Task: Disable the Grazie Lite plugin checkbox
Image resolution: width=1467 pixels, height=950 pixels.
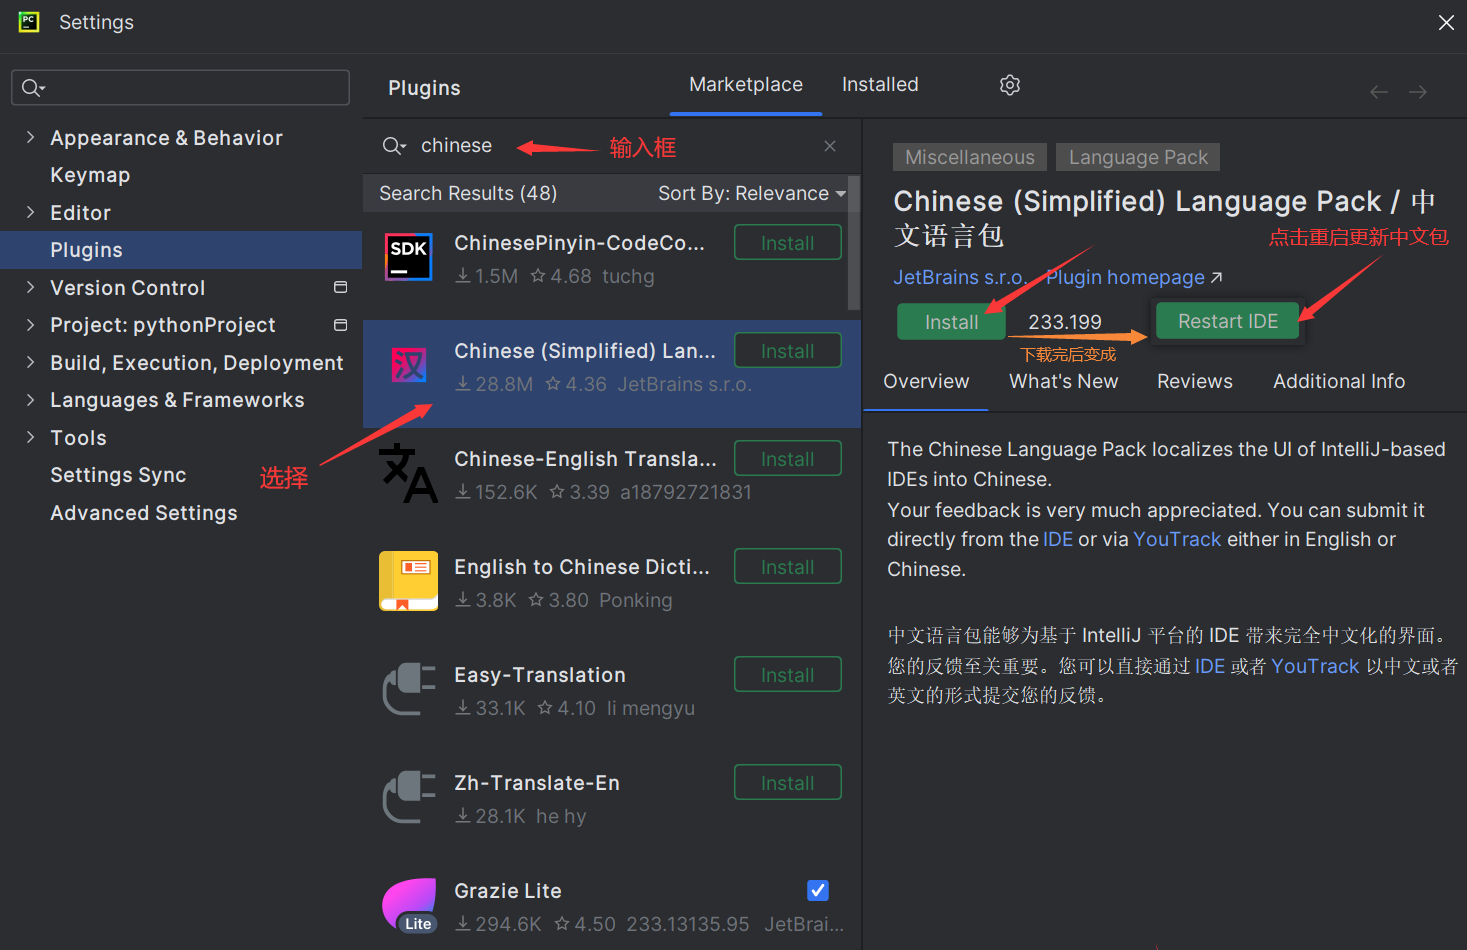Action: point(817,890)
